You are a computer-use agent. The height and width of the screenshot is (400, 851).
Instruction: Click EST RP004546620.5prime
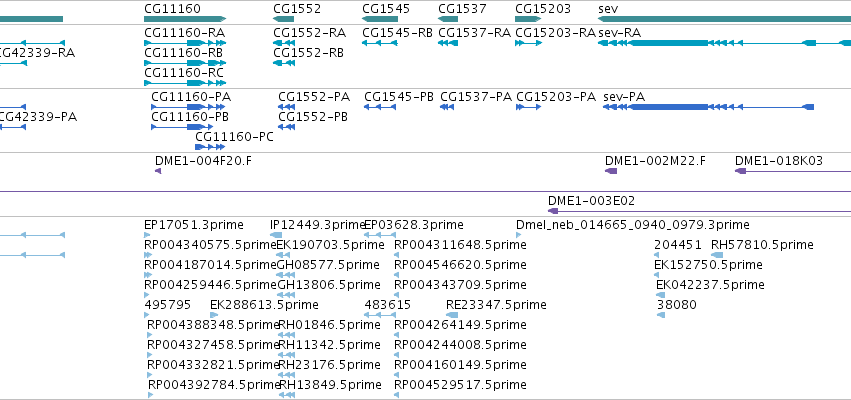point(460,265)
